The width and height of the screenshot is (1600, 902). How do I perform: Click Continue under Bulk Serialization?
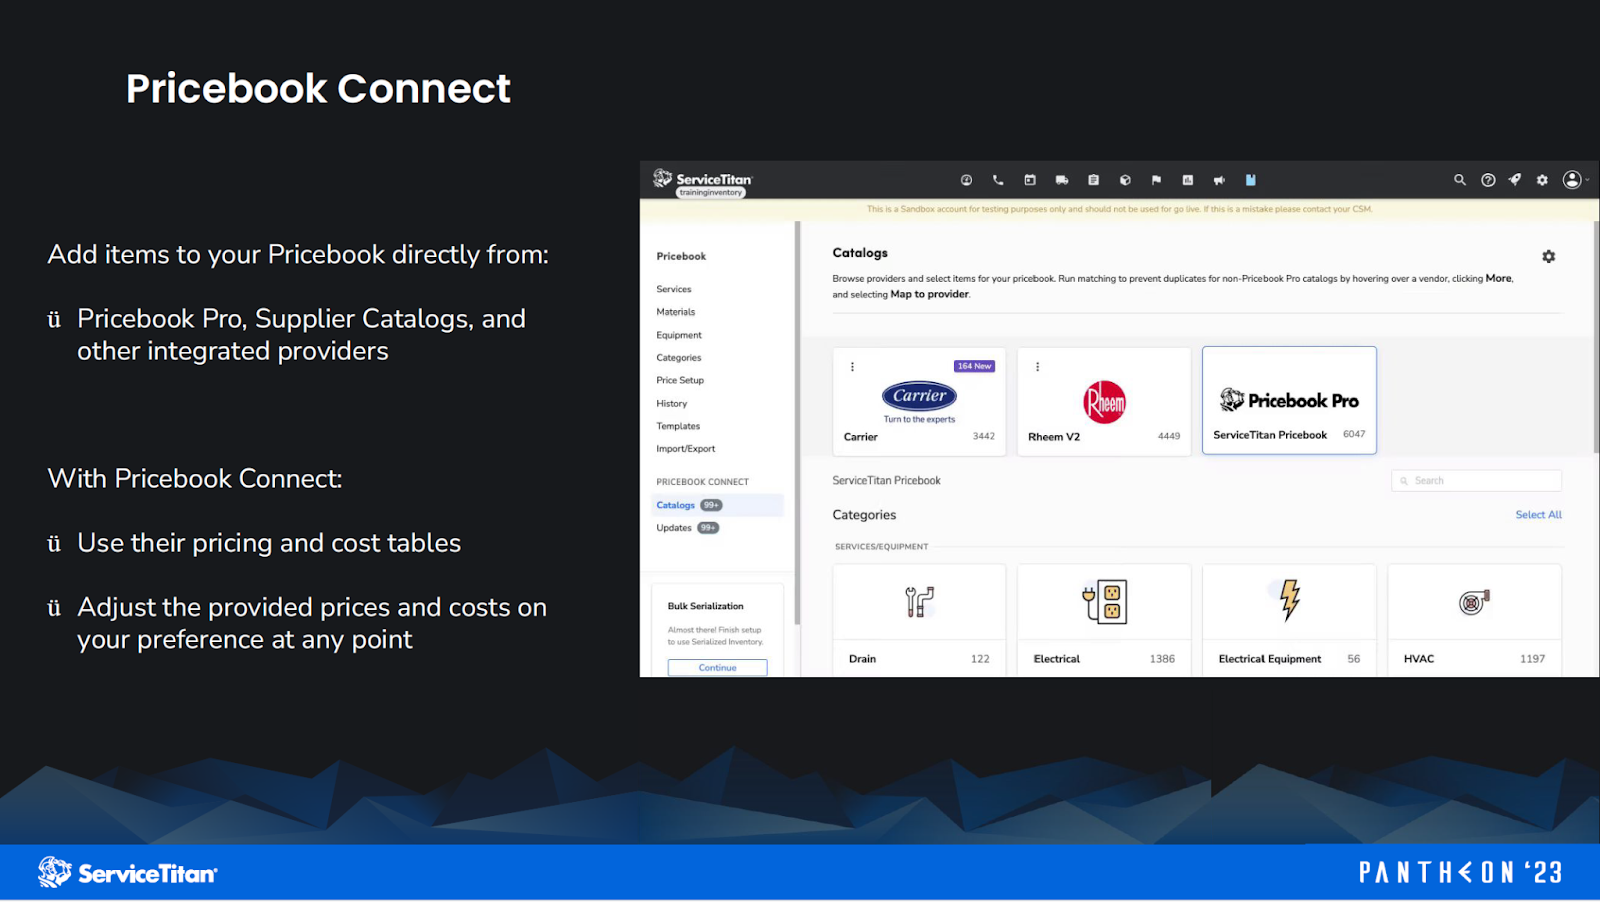click(716, 667)
